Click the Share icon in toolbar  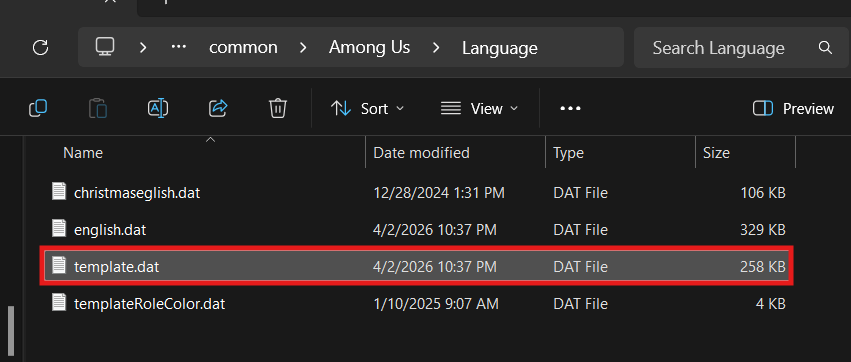[218, 109]
